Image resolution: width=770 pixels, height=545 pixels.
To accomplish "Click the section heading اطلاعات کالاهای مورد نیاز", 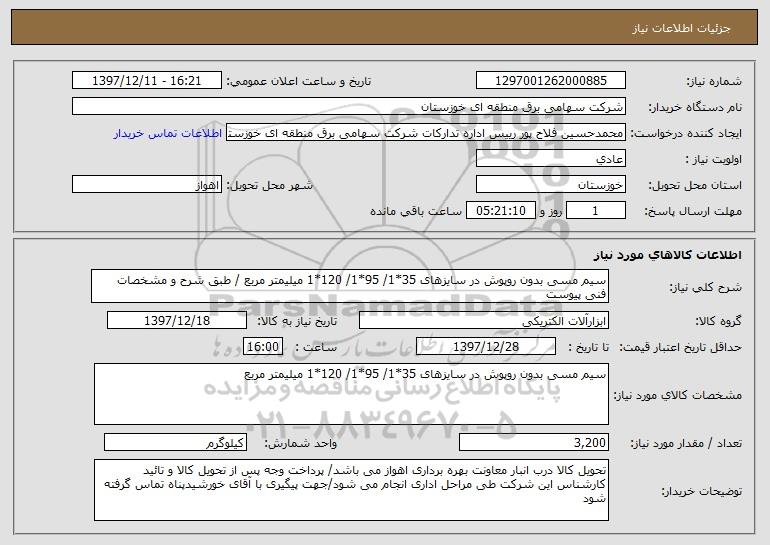I will [x=667, y=255].
